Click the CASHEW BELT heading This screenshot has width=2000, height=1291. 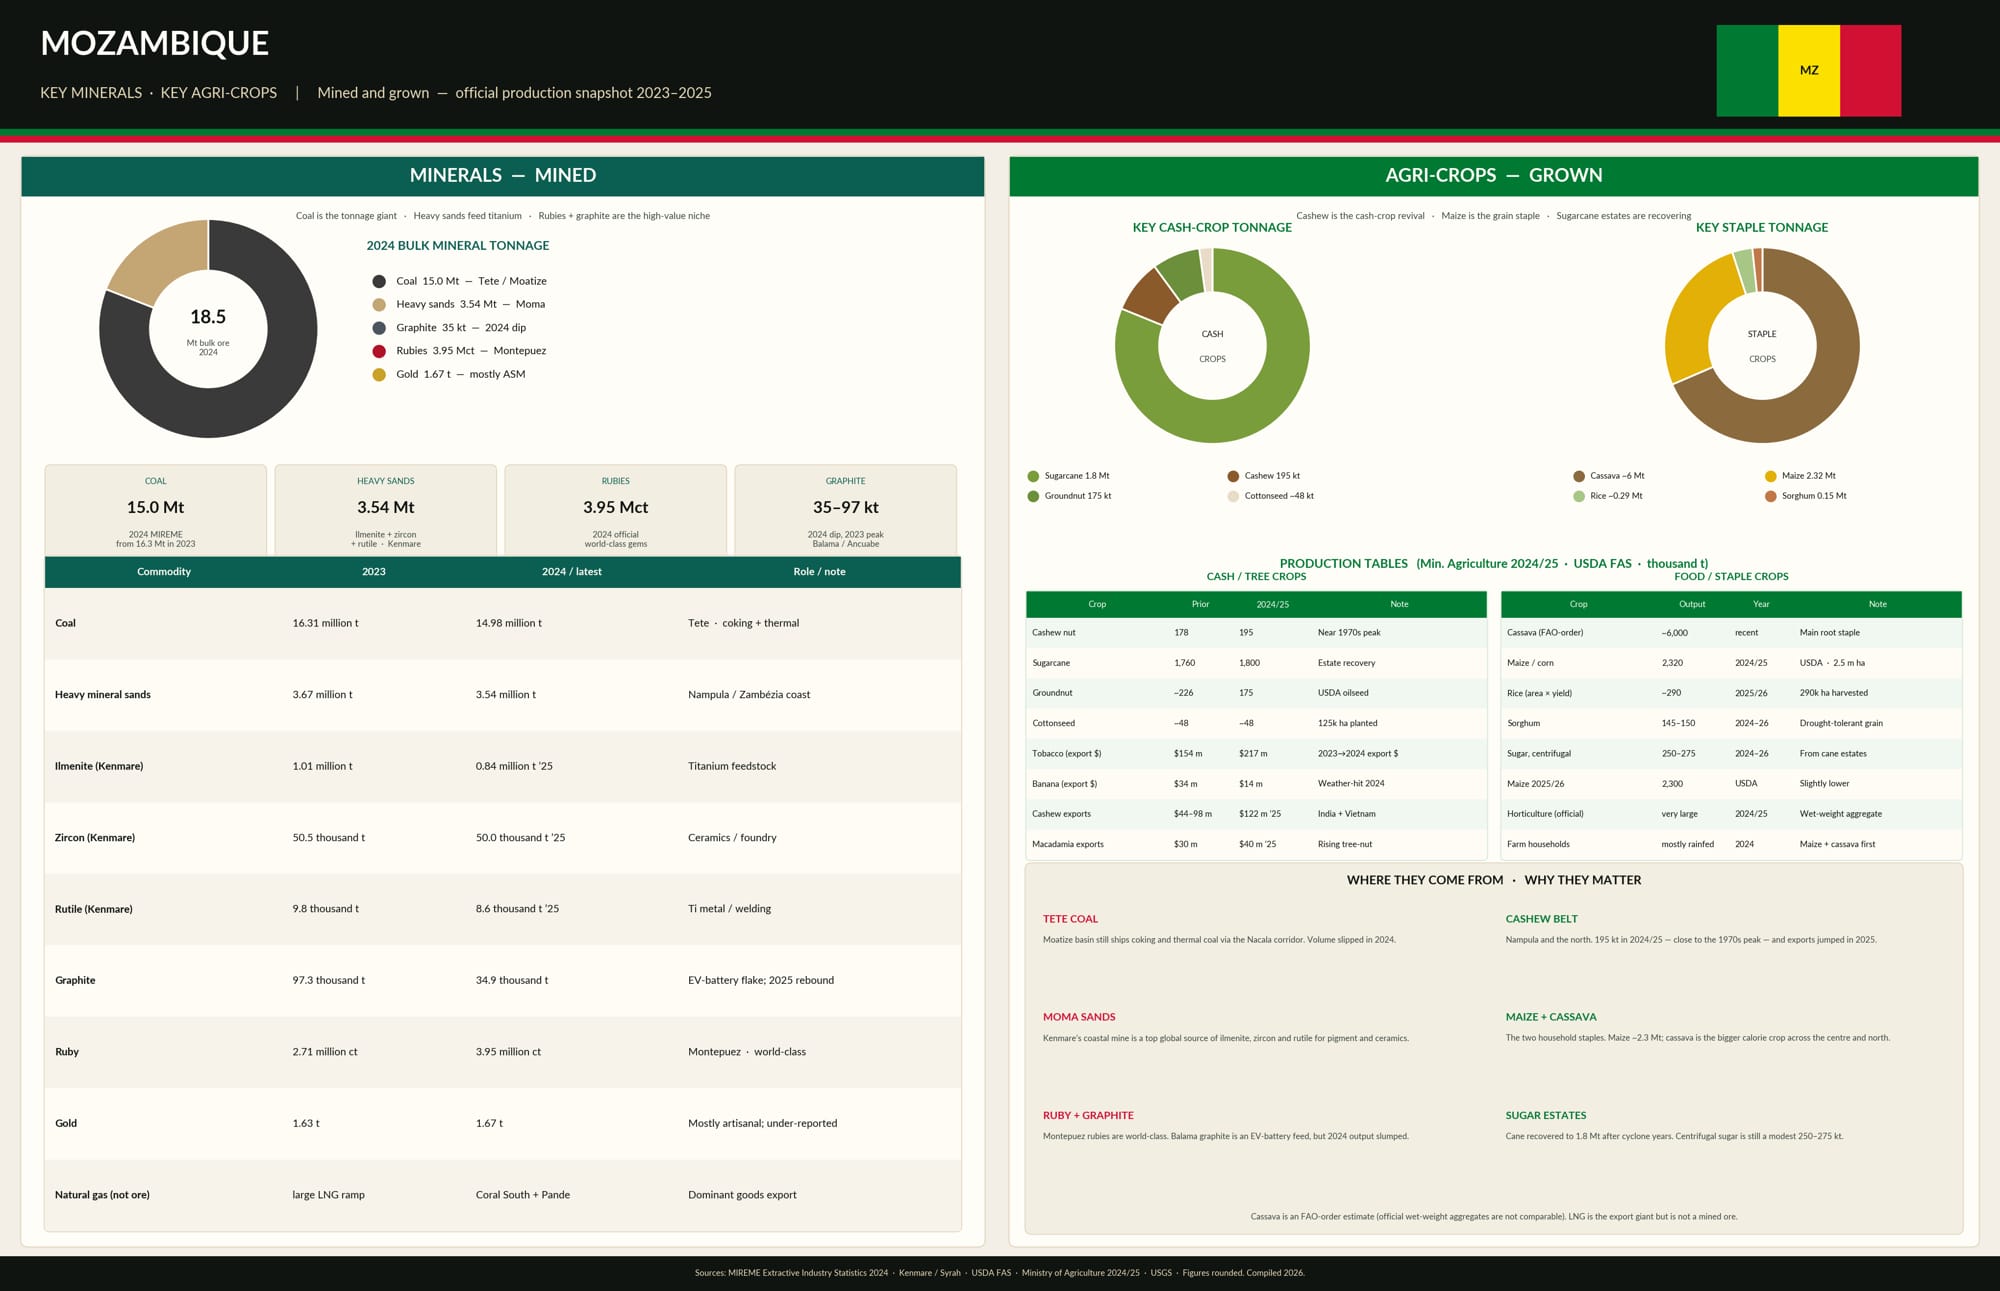[1541, 919]
